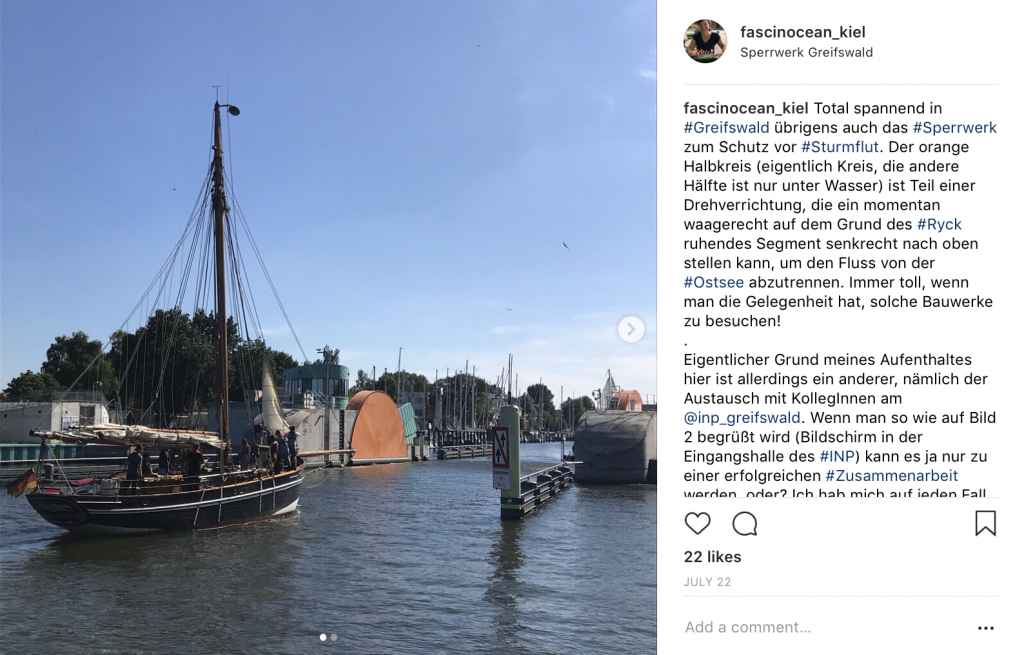The width and height of the screenshot is (1024, 655).
Task: Open the #Zusammenarbeit hashtag
Action: tap(891, 475)
